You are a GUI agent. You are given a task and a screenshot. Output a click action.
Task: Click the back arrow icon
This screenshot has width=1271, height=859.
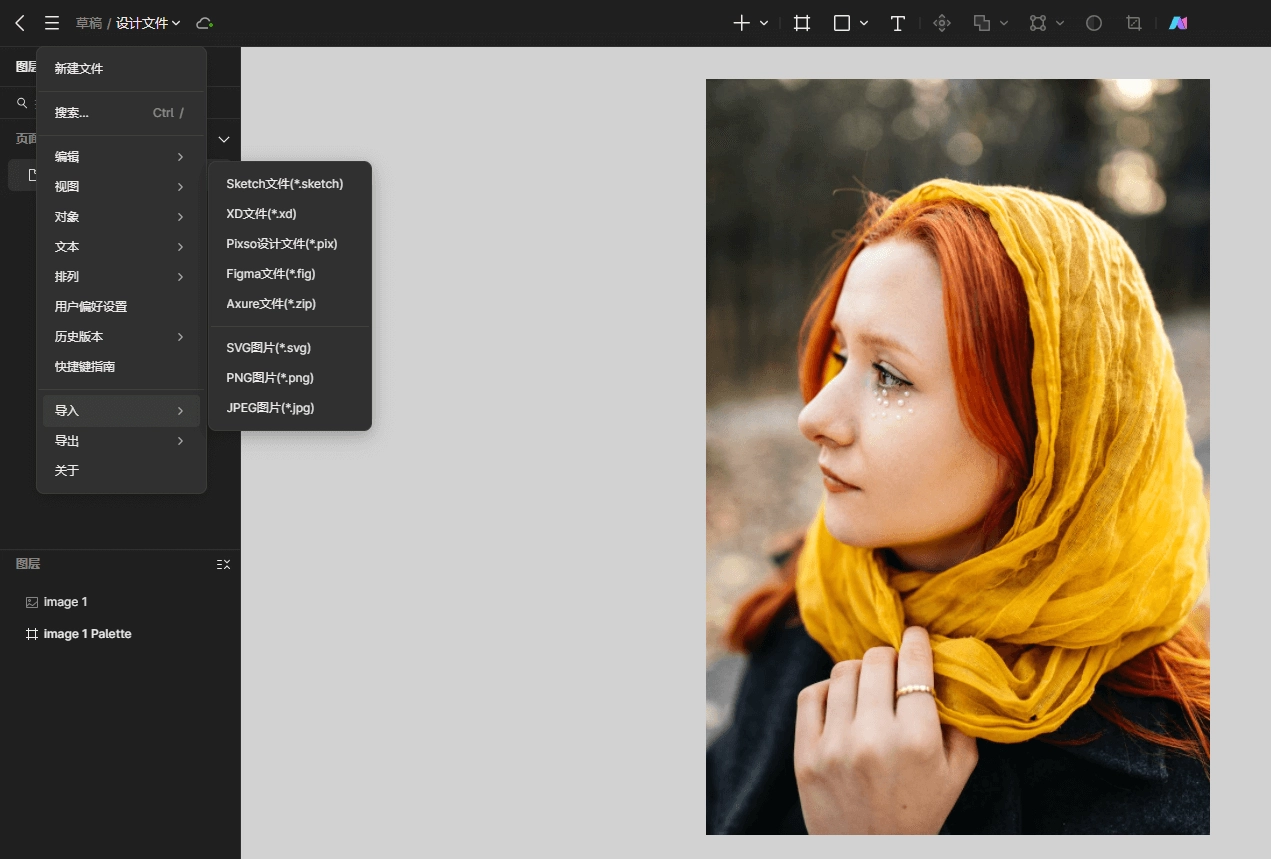click(20, 23)
